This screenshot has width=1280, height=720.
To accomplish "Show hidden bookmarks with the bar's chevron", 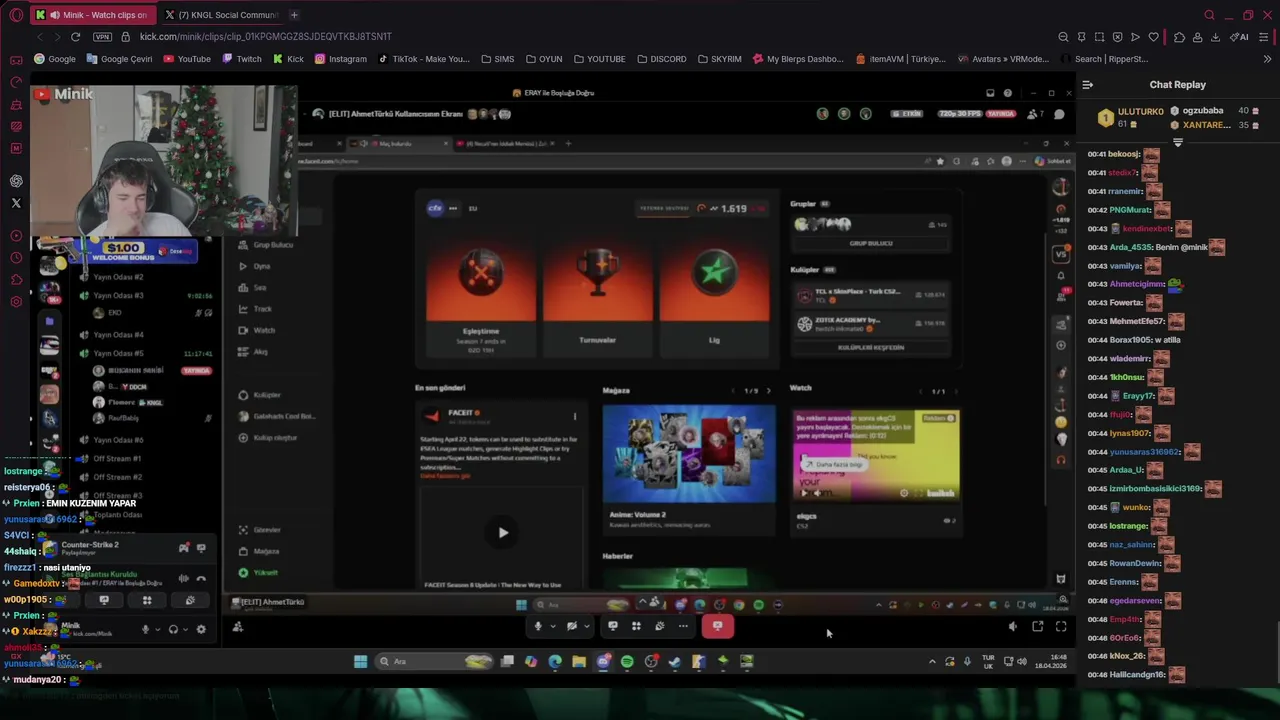I will [x=1267, y=59].
